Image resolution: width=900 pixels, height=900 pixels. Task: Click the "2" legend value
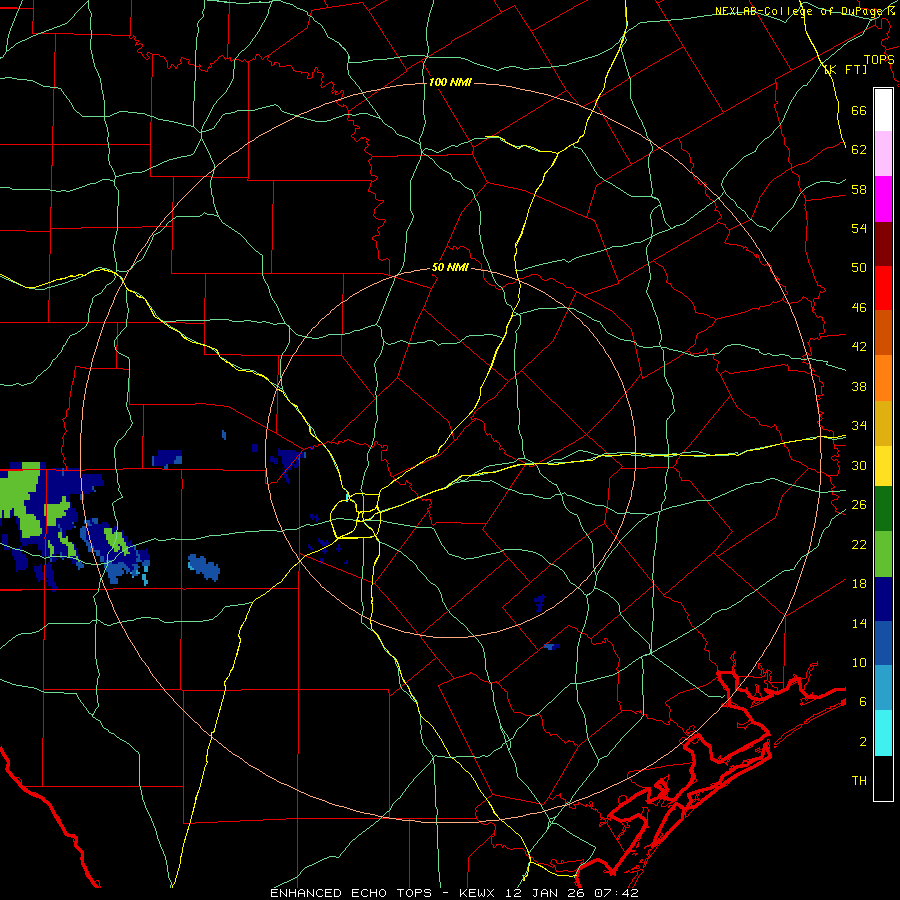tap(863, 742)
